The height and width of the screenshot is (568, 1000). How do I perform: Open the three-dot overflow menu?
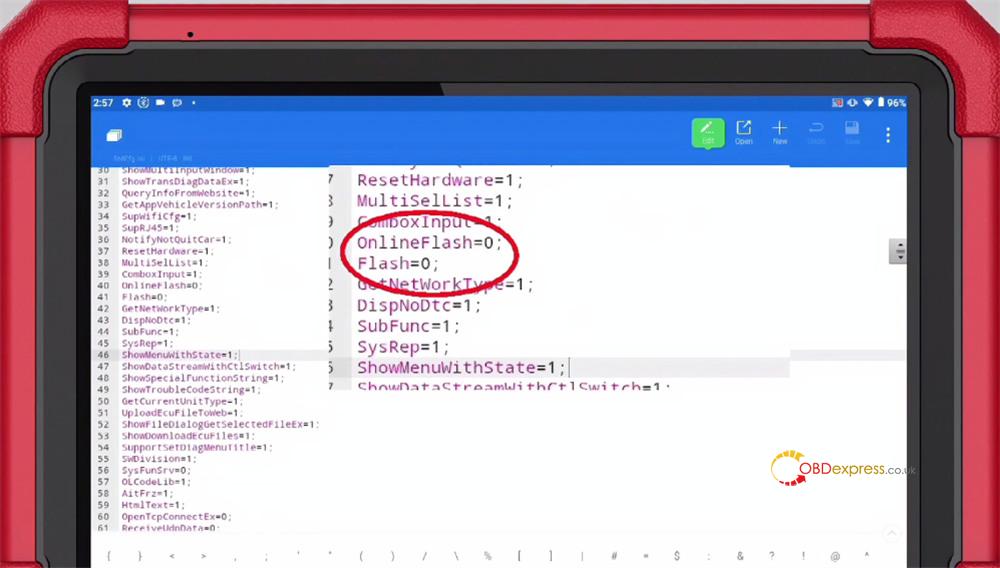coord(888,134)
